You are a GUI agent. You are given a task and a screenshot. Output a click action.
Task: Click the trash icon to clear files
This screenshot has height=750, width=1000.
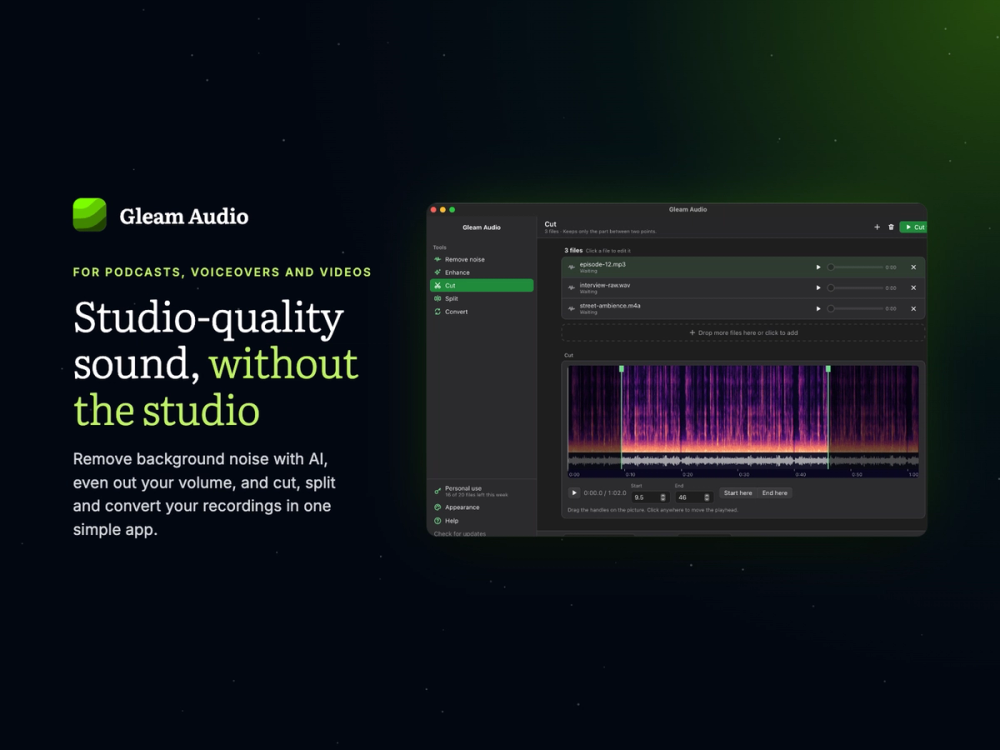click(891, 227)
